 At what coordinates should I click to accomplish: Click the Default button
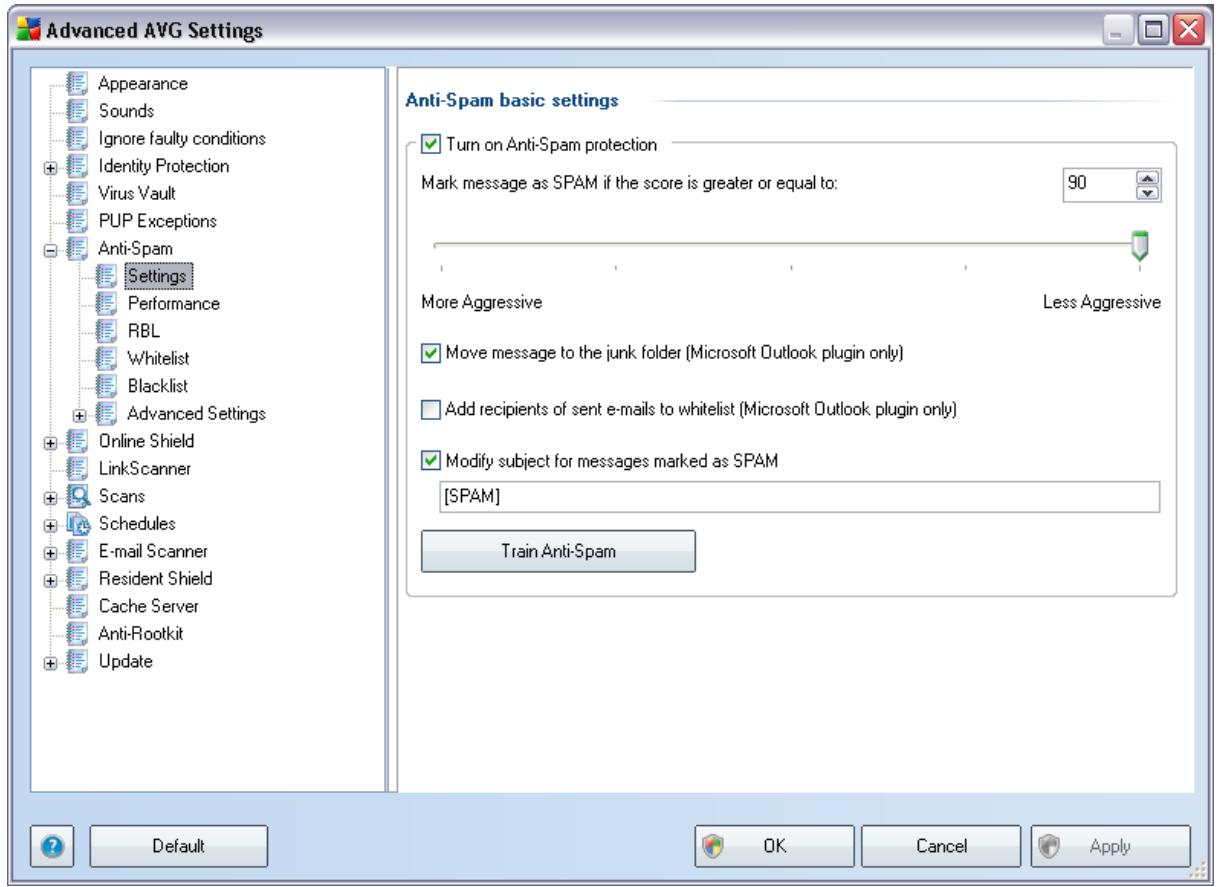(x=179, y=845)
